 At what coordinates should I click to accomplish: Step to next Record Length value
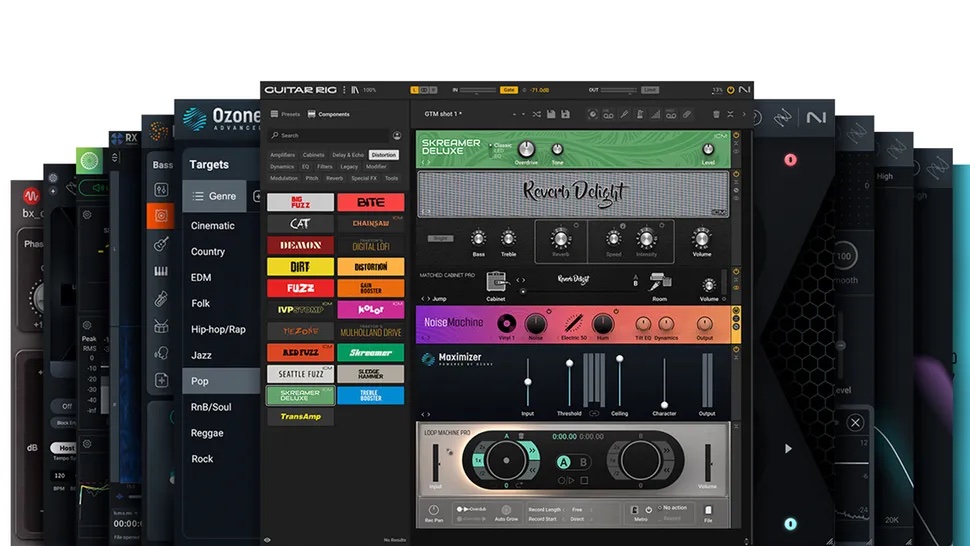[x=591, y=510]
